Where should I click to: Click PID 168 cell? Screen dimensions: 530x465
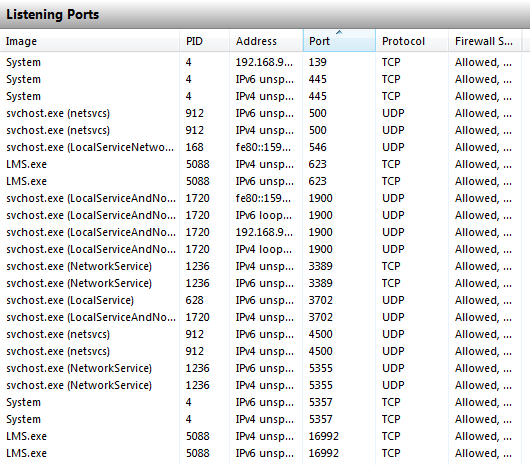194,147
